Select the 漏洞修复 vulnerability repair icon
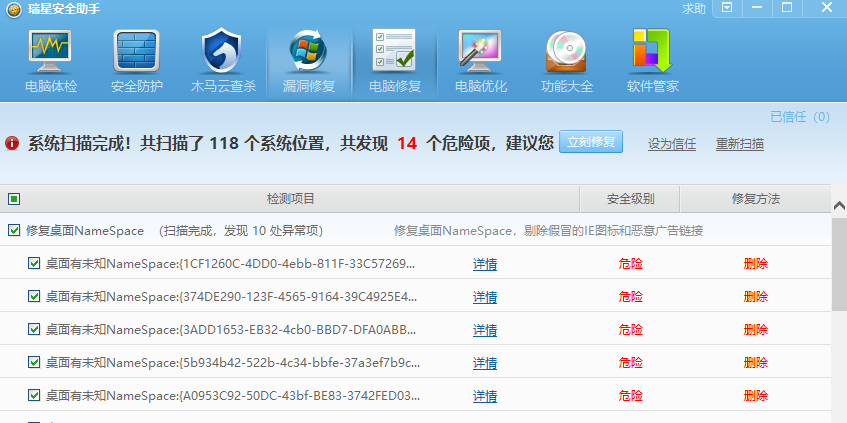 click(x=309, y=61)
